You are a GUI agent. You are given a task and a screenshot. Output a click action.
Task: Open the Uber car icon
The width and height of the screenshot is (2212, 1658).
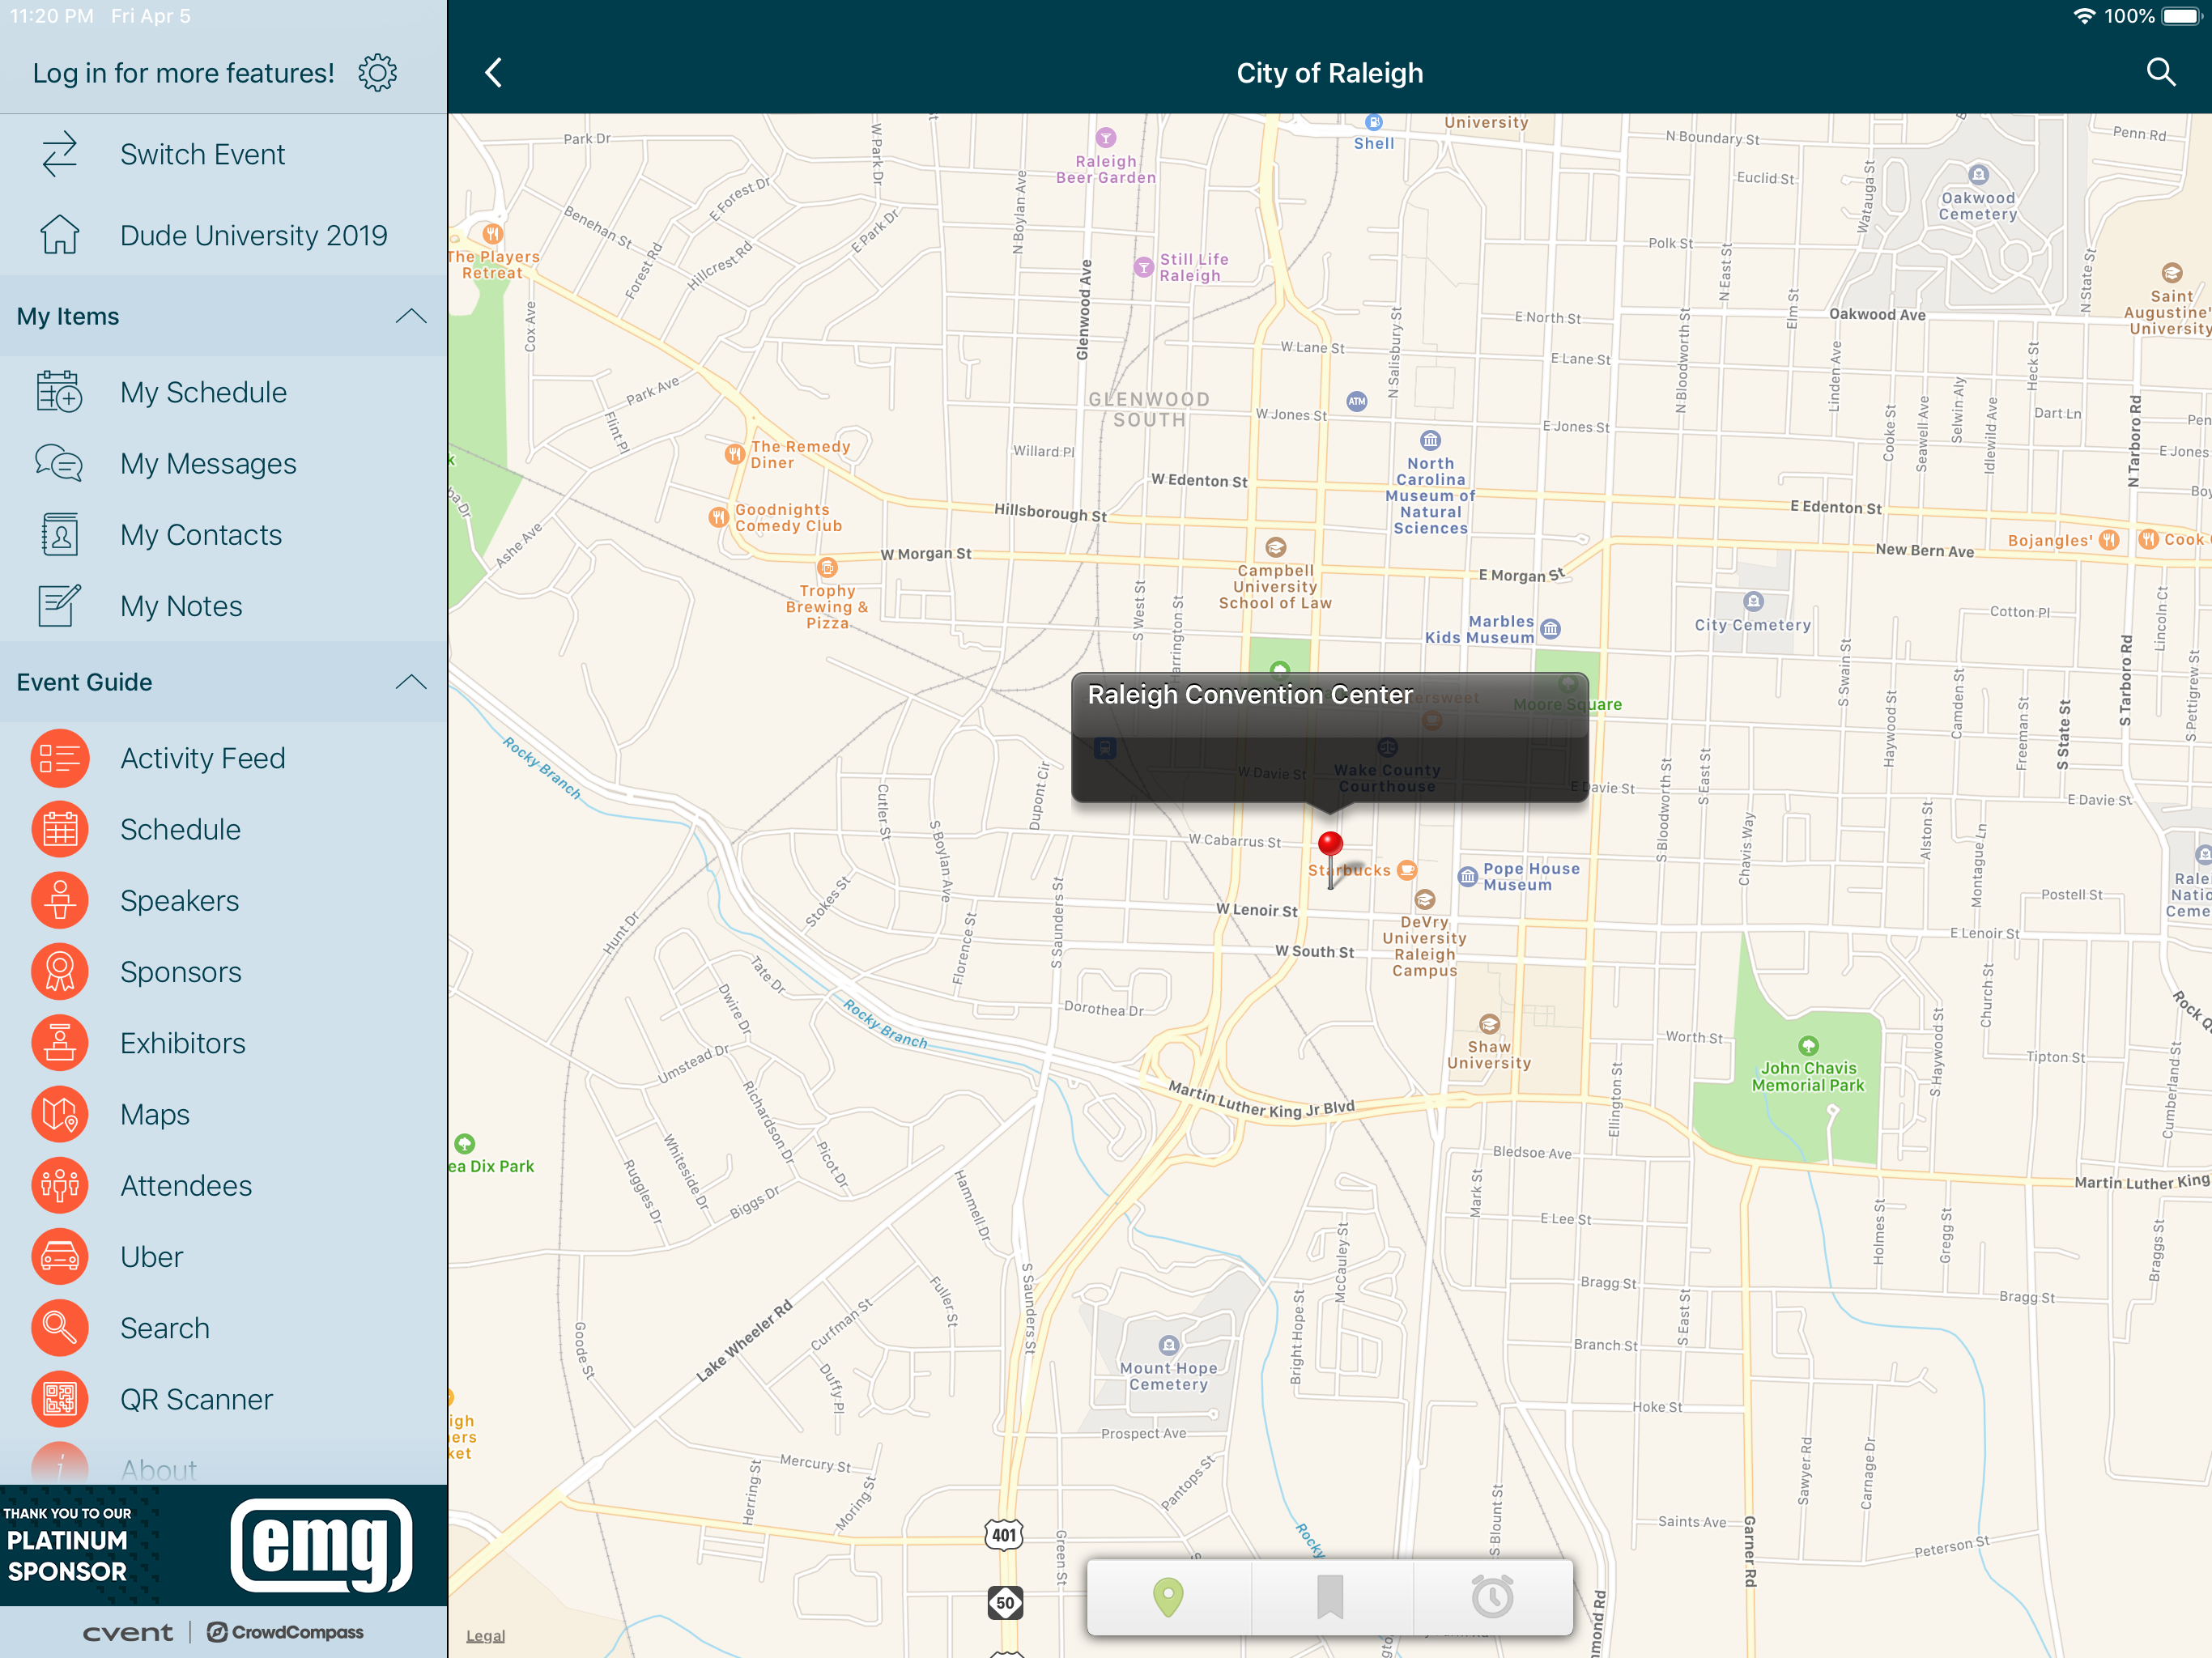pos(60,1257)
